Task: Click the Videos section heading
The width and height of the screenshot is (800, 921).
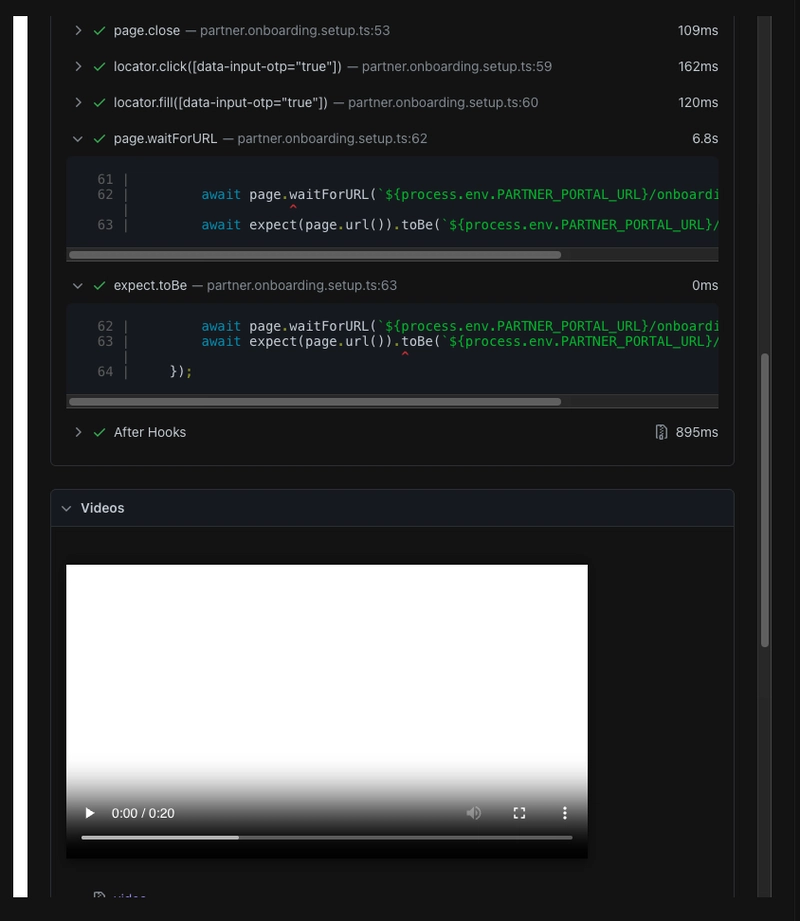Action: click(102, 508)
